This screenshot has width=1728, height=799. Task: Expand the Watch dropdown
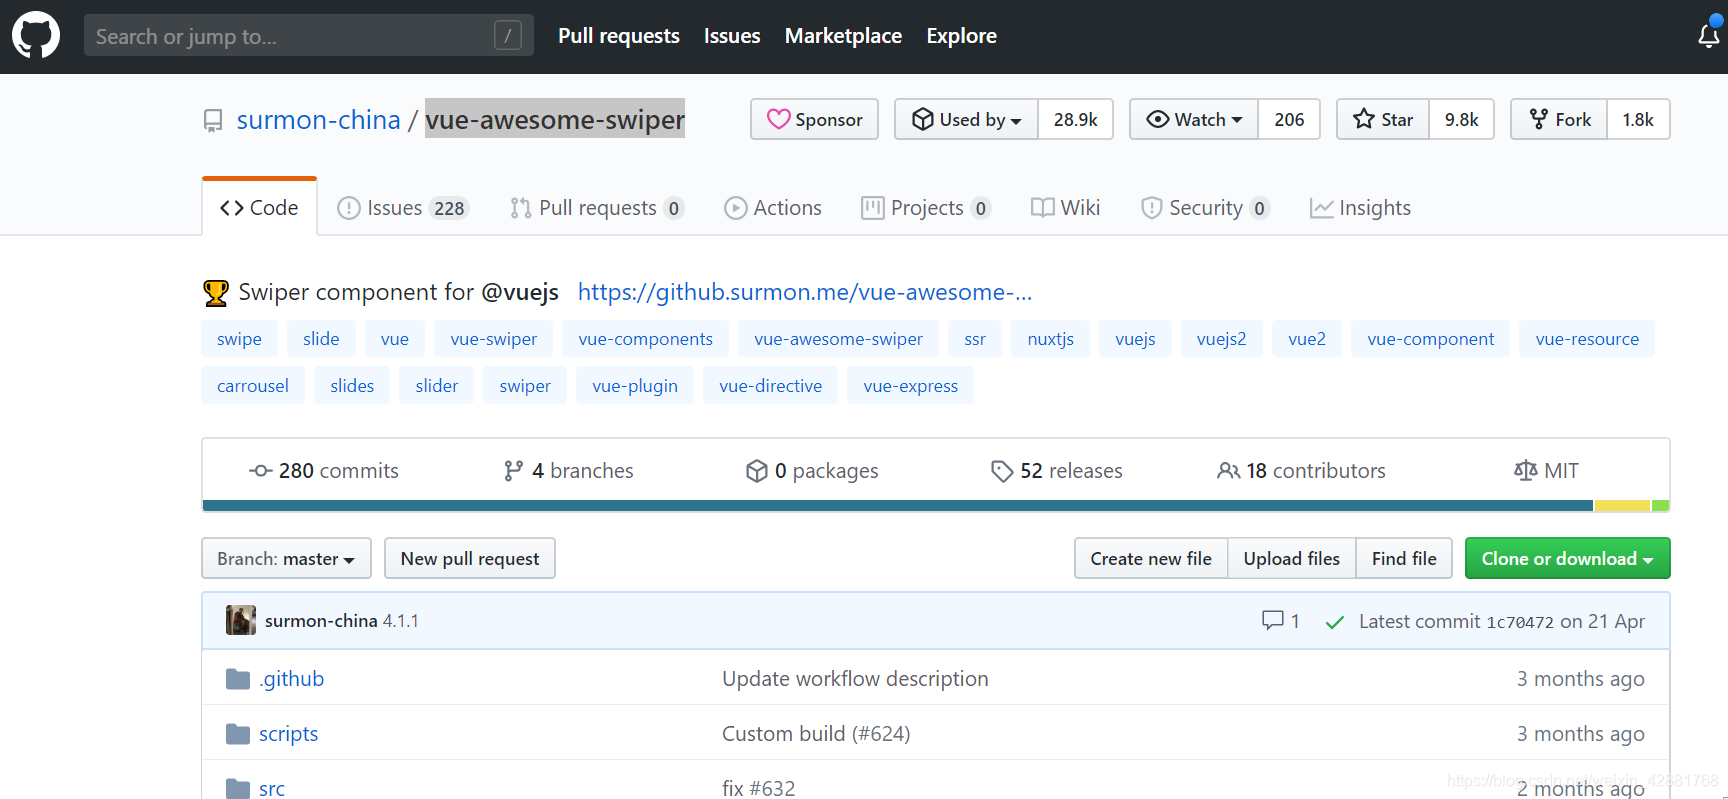(1194, 119)
